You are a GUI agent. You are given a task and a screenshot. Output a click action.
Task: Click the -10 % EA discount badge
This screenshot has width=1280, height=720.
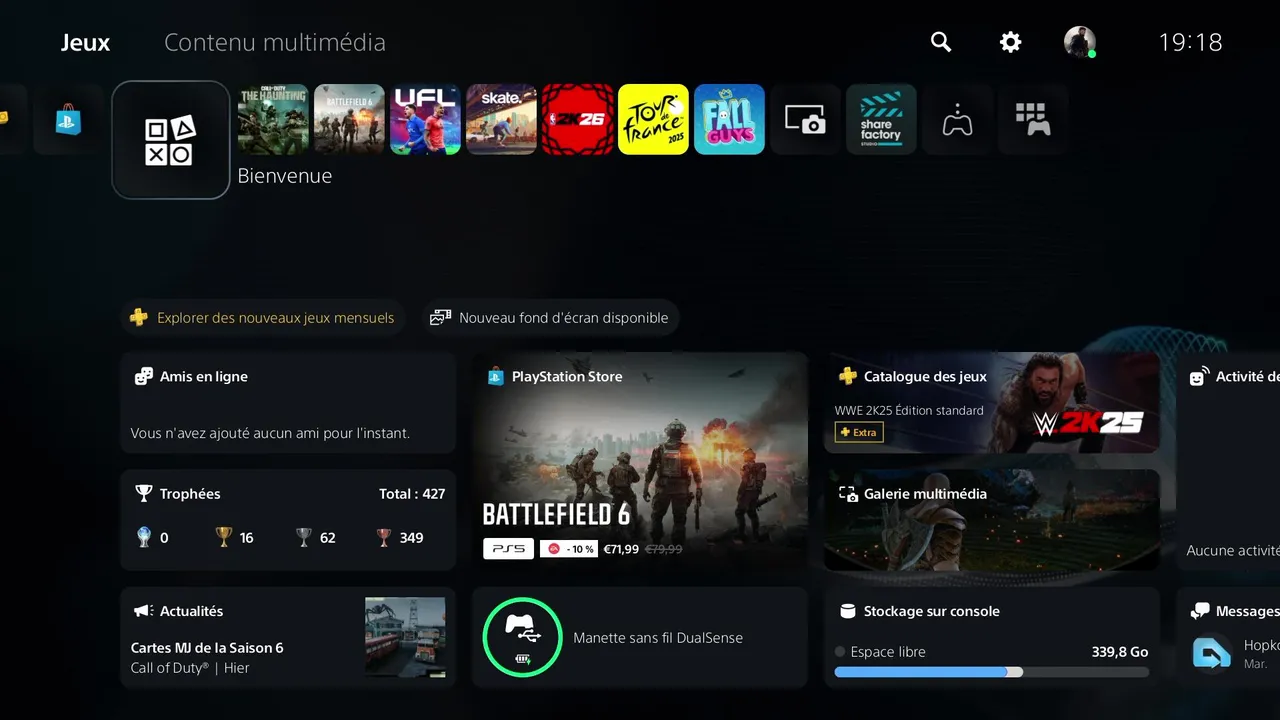tap(569, 549)
